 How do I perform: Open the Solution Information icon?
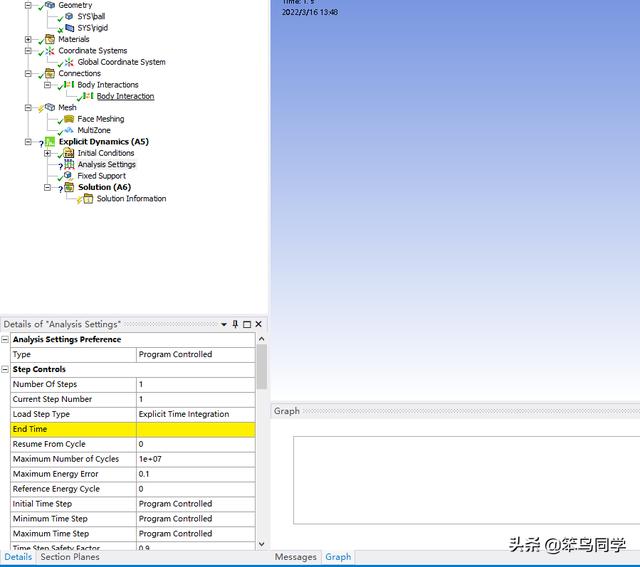88,199
